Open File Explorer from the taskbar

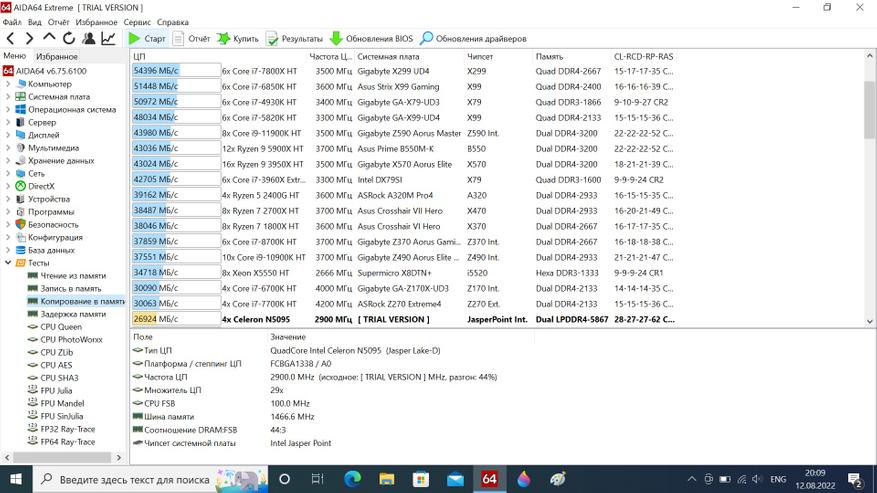pyautogui.click(x=386, y=479)
